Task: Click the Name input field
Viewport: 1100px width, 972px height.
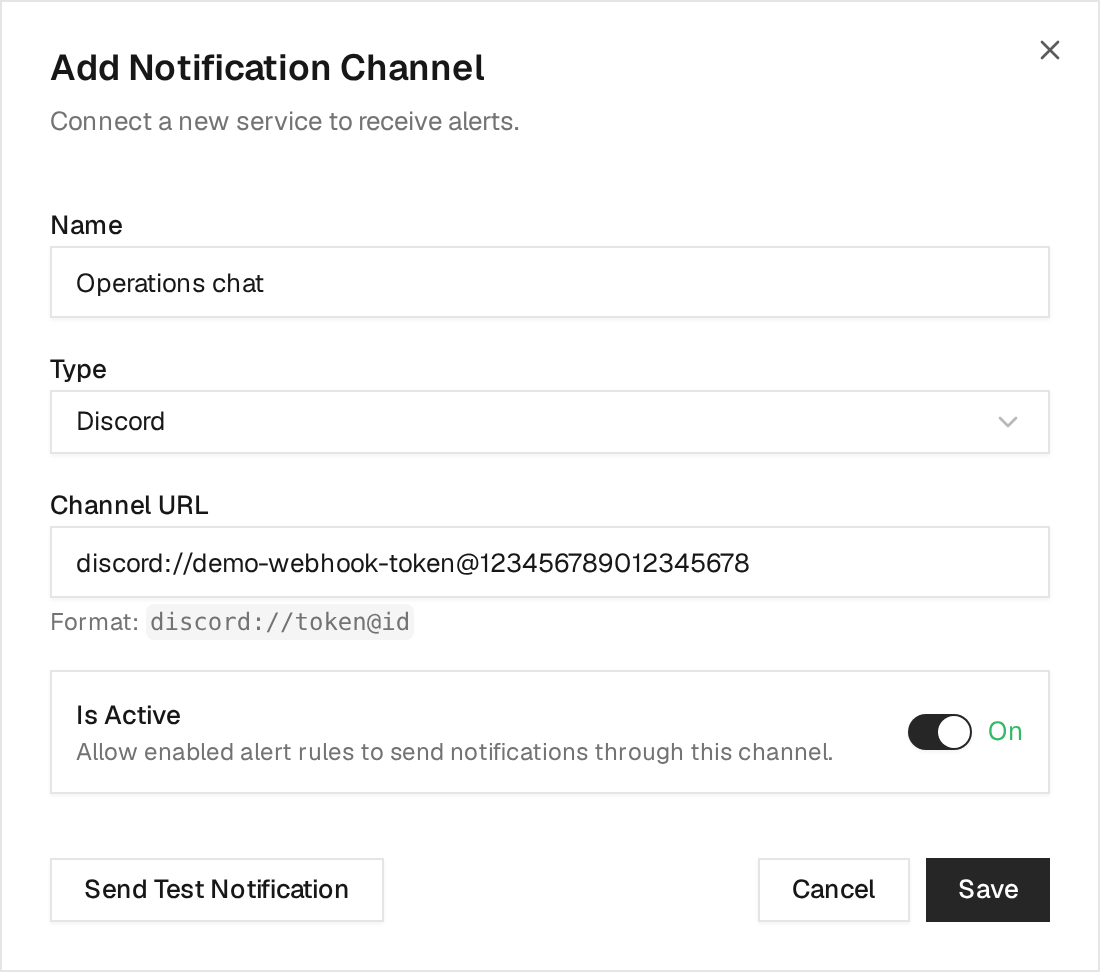Action: click(550, 282)
